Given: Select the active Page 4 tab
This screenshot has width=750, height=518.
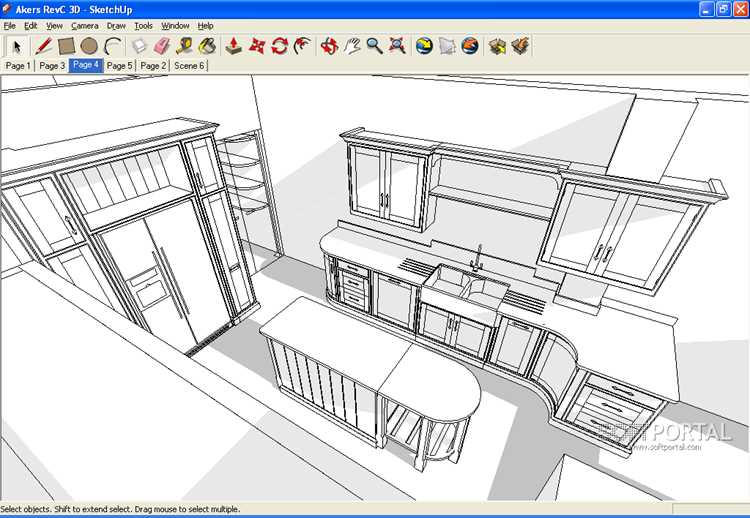Looking at the screenshot, I should [x=86, y=65].
